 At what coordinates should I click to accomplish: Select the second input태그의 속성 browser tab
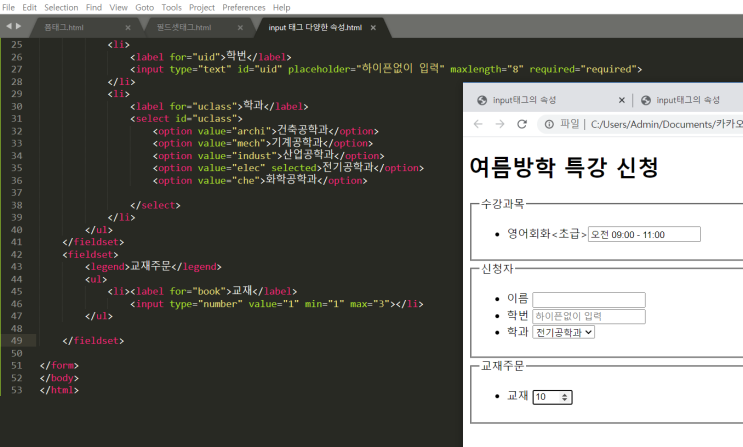[x=688, y=100]
